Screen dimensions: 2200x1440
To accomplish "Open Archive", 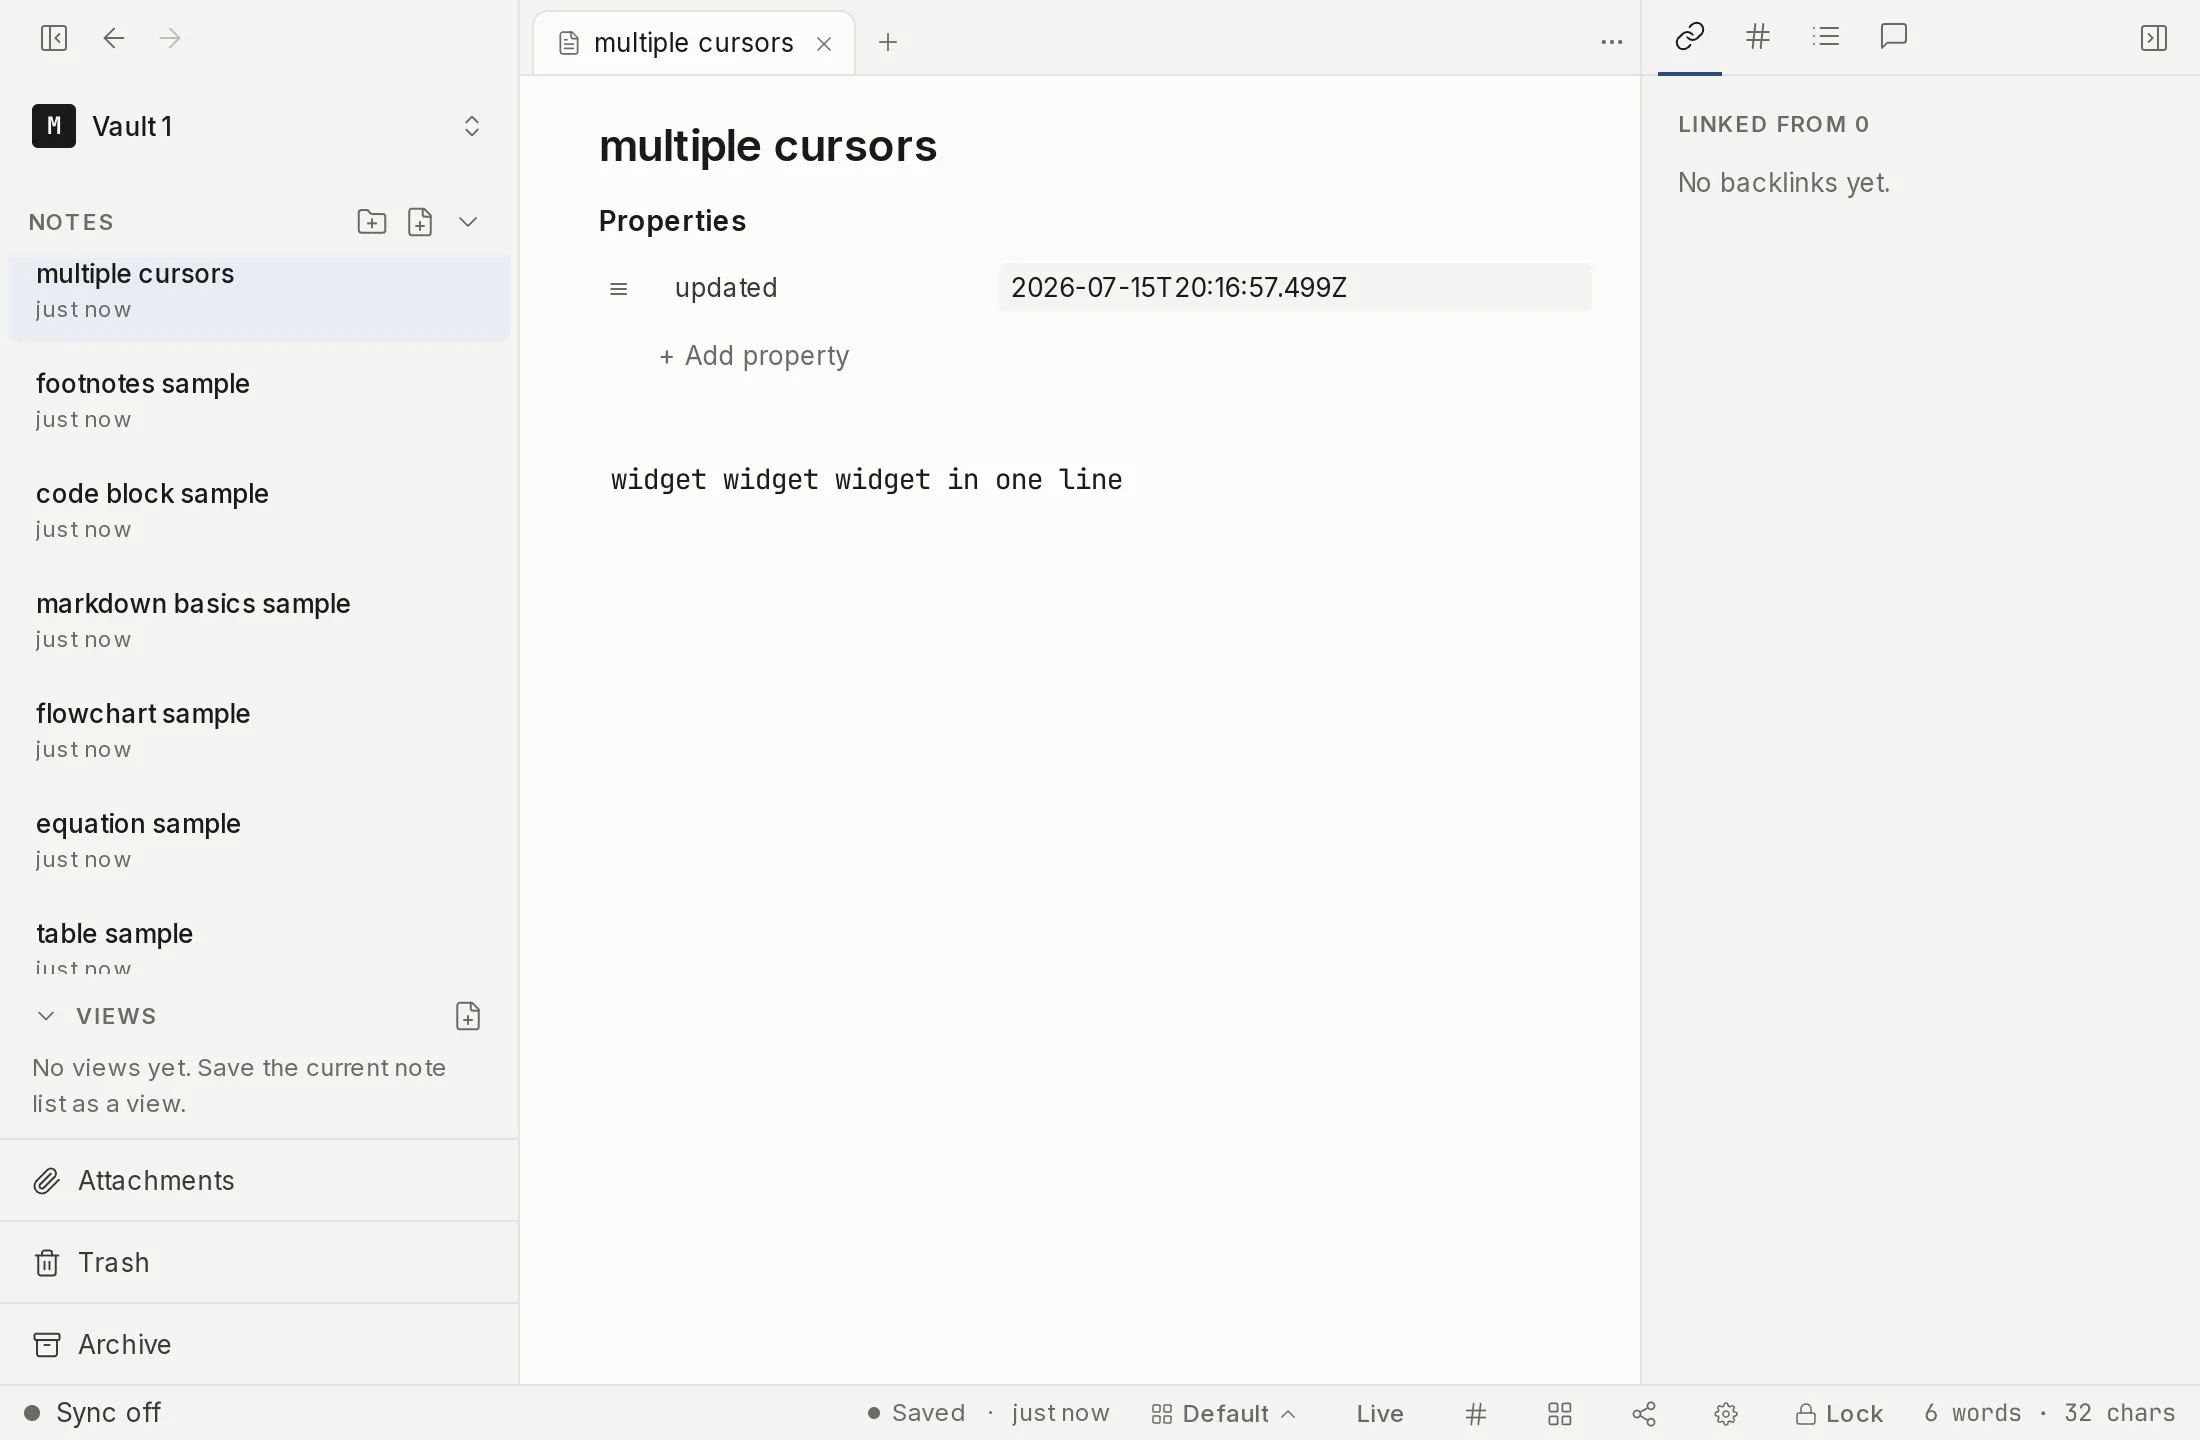I will 259,1344.
